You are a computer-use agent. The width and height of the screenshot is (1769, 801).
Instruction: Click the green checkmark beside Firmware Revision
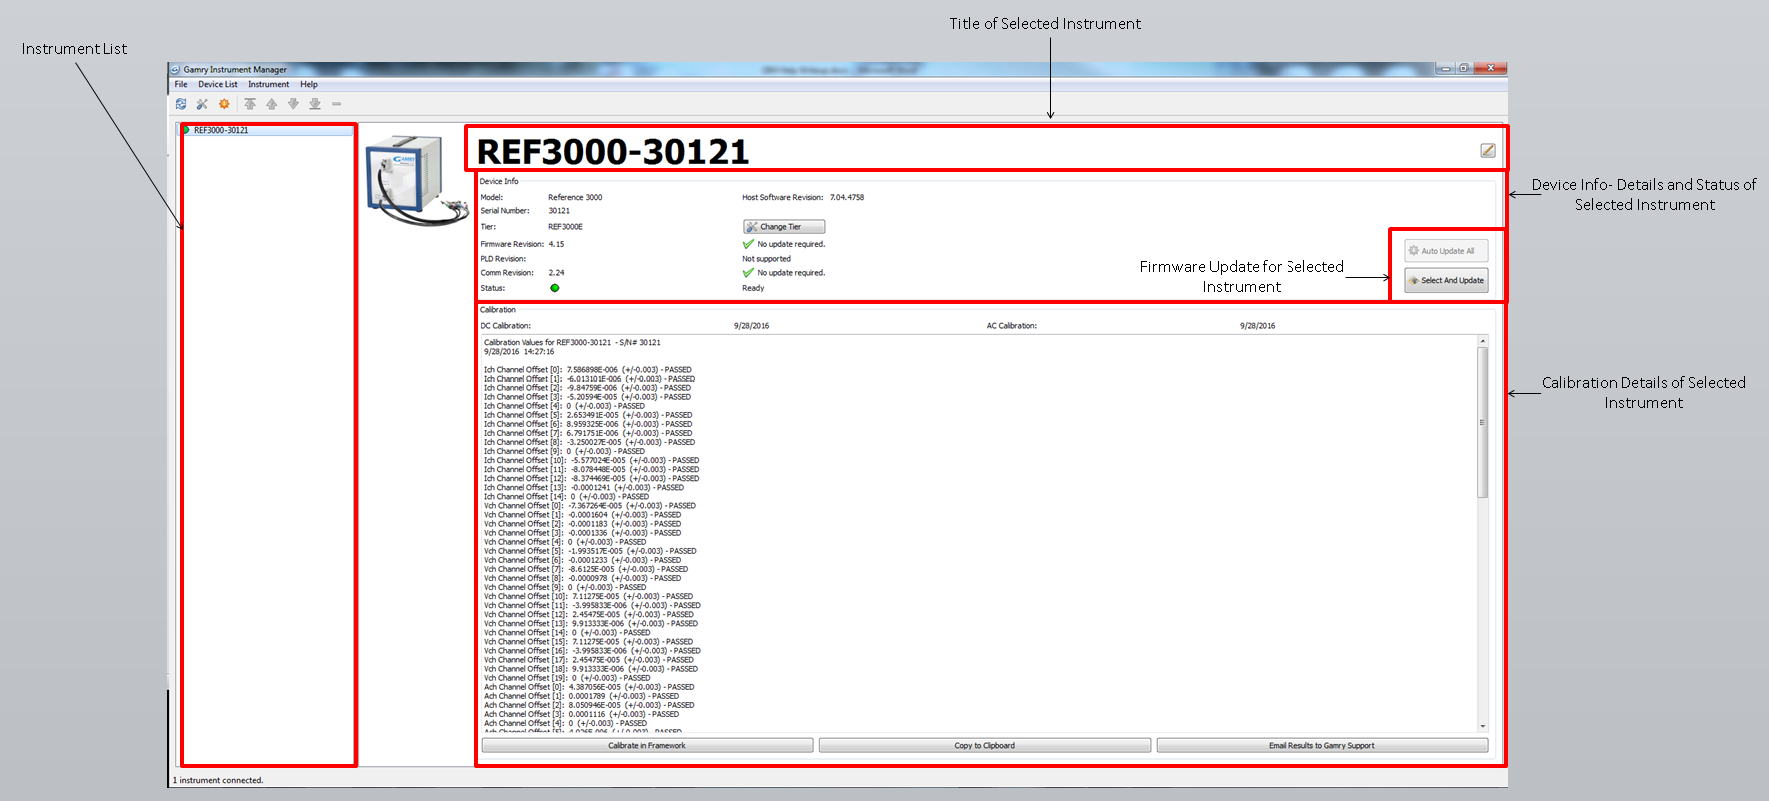tap(748, 244)
